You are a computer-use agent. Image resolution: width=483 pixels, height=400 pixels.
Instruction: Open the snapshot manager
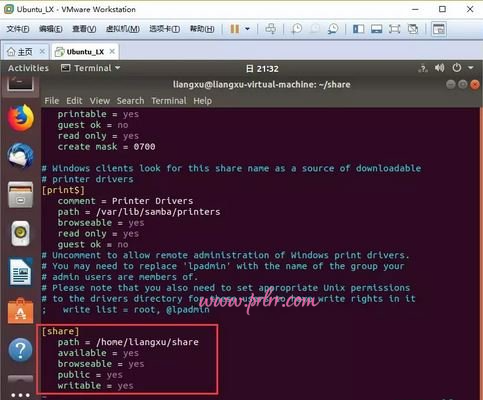coord(332,29)
